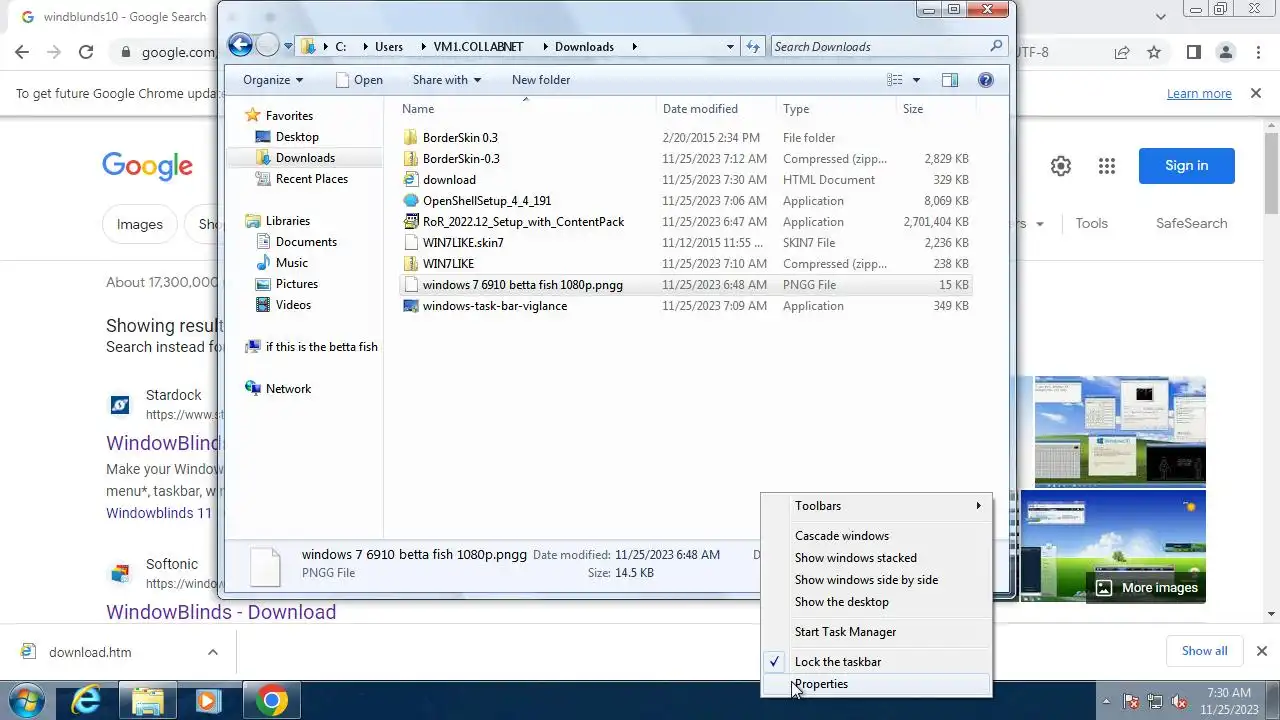Open the Music library
Screen dimensions: 1280x720
coord(292,263)
